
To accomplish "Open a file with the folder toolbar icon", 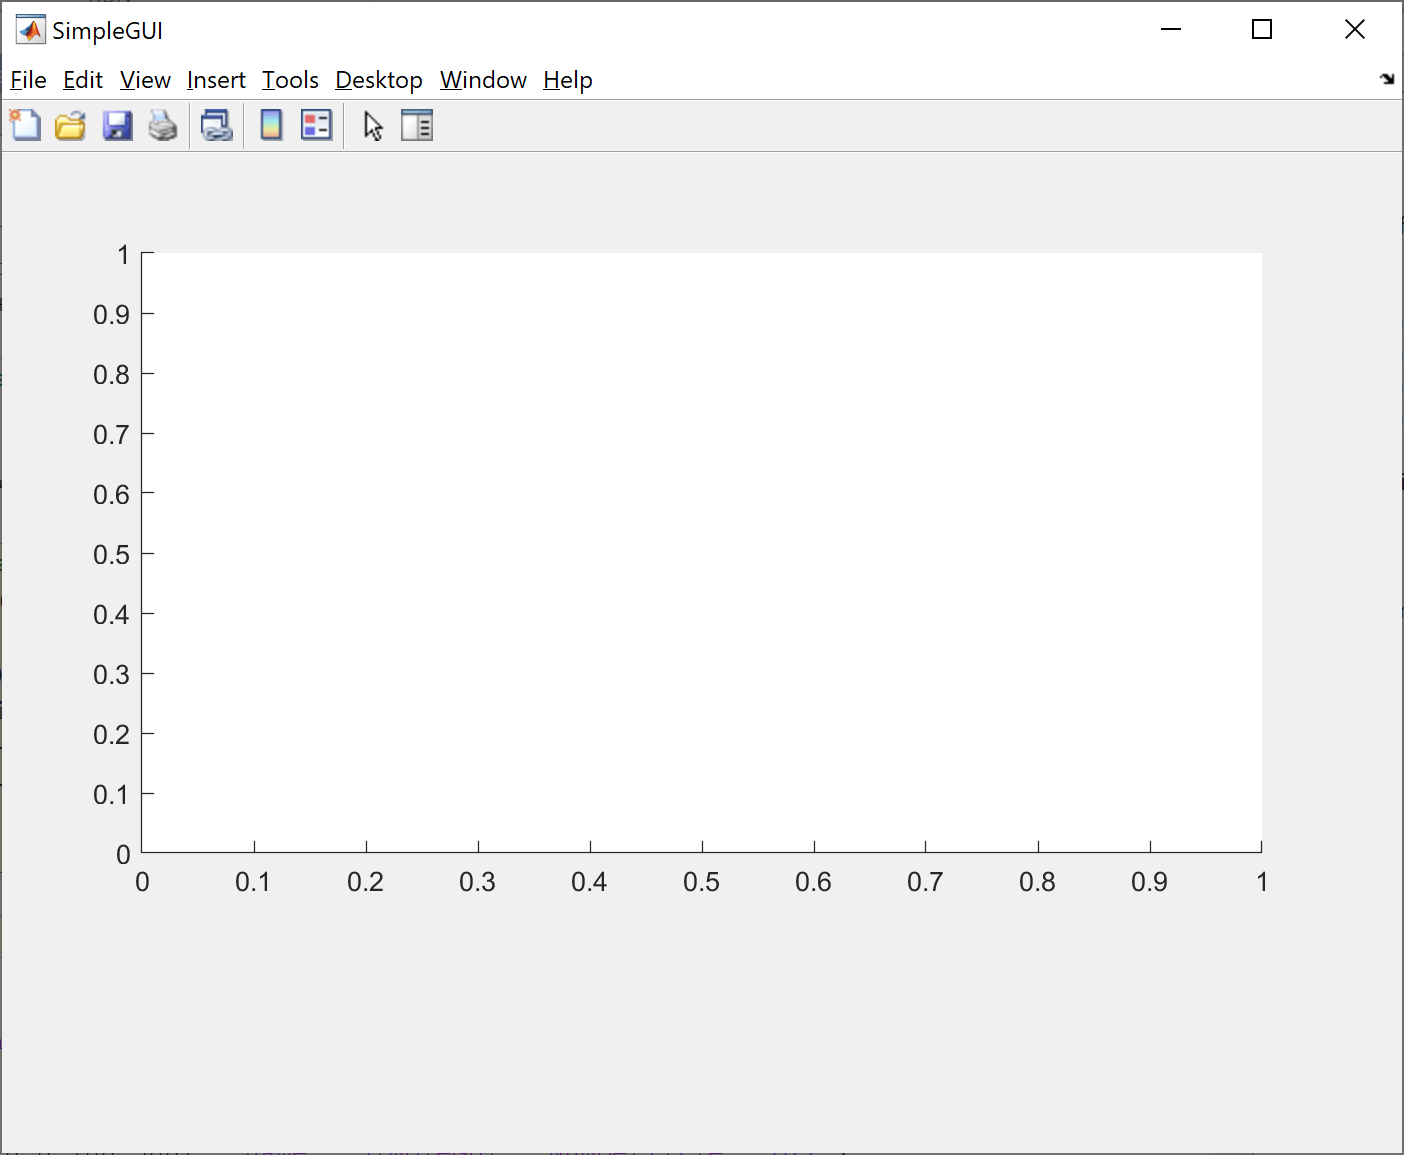I will pos(70,125).
